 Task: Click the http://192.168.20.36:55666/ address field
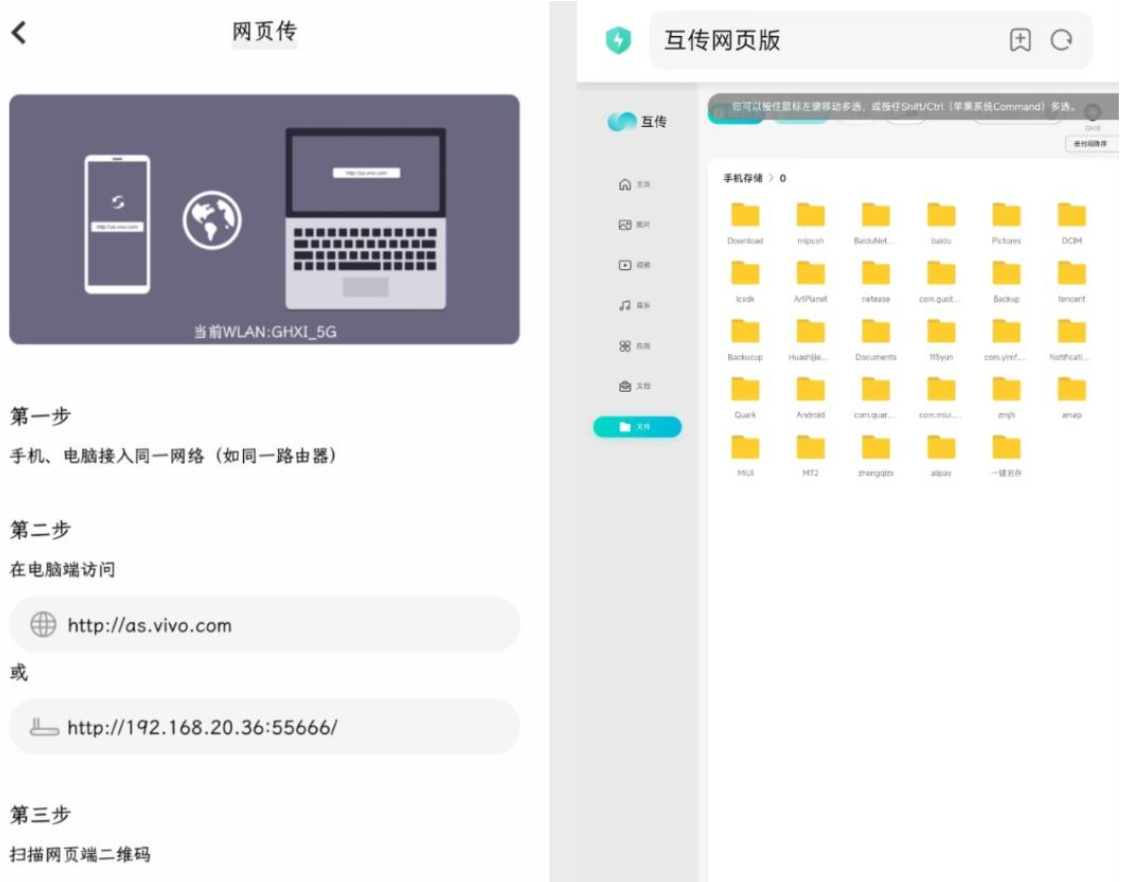tap(264, 727)
